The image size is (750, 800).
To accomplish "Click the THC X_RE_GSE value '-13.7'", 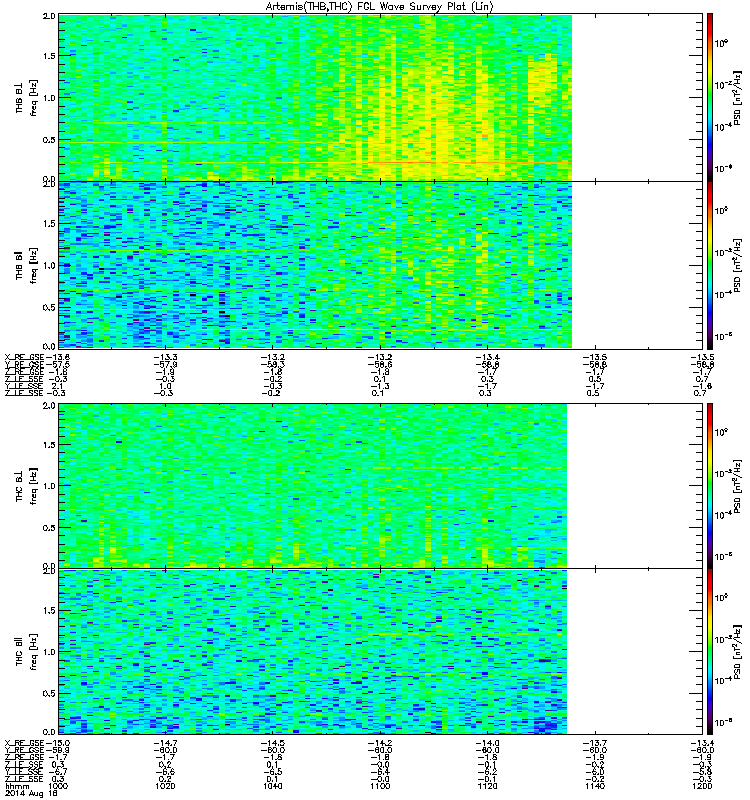I will point(595,743).
